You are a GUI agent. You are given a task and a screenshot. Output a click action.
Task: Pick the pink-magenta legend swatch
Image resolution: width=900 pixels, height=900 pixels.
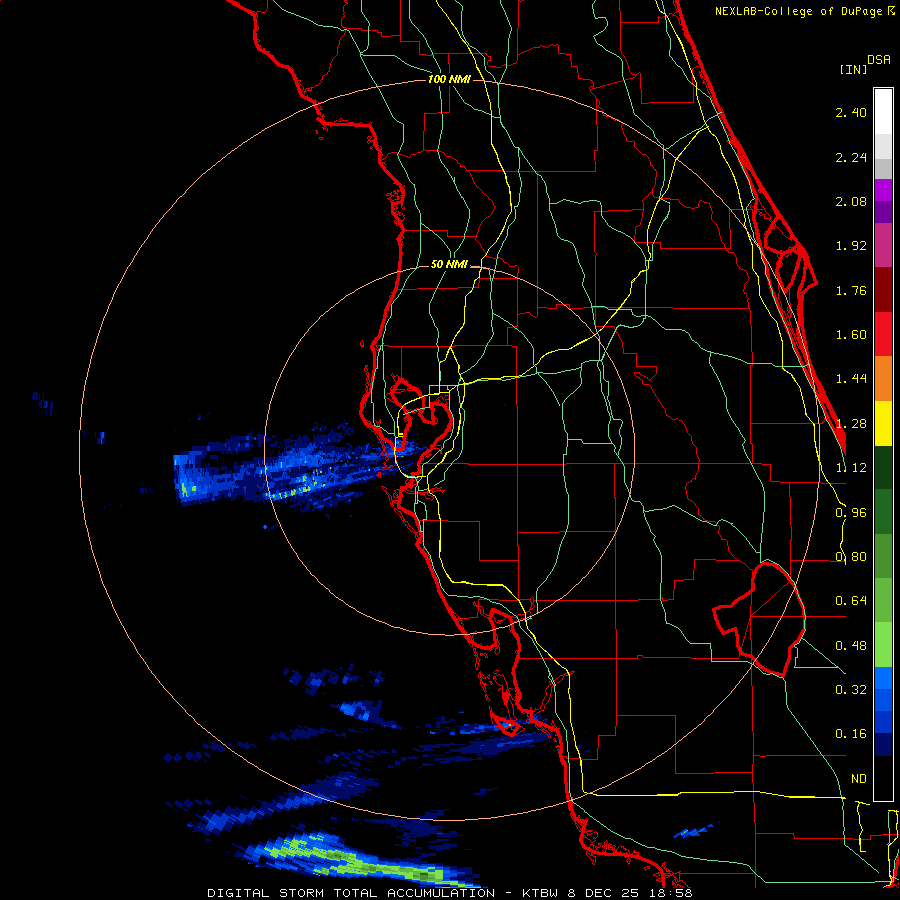point(883,245)
